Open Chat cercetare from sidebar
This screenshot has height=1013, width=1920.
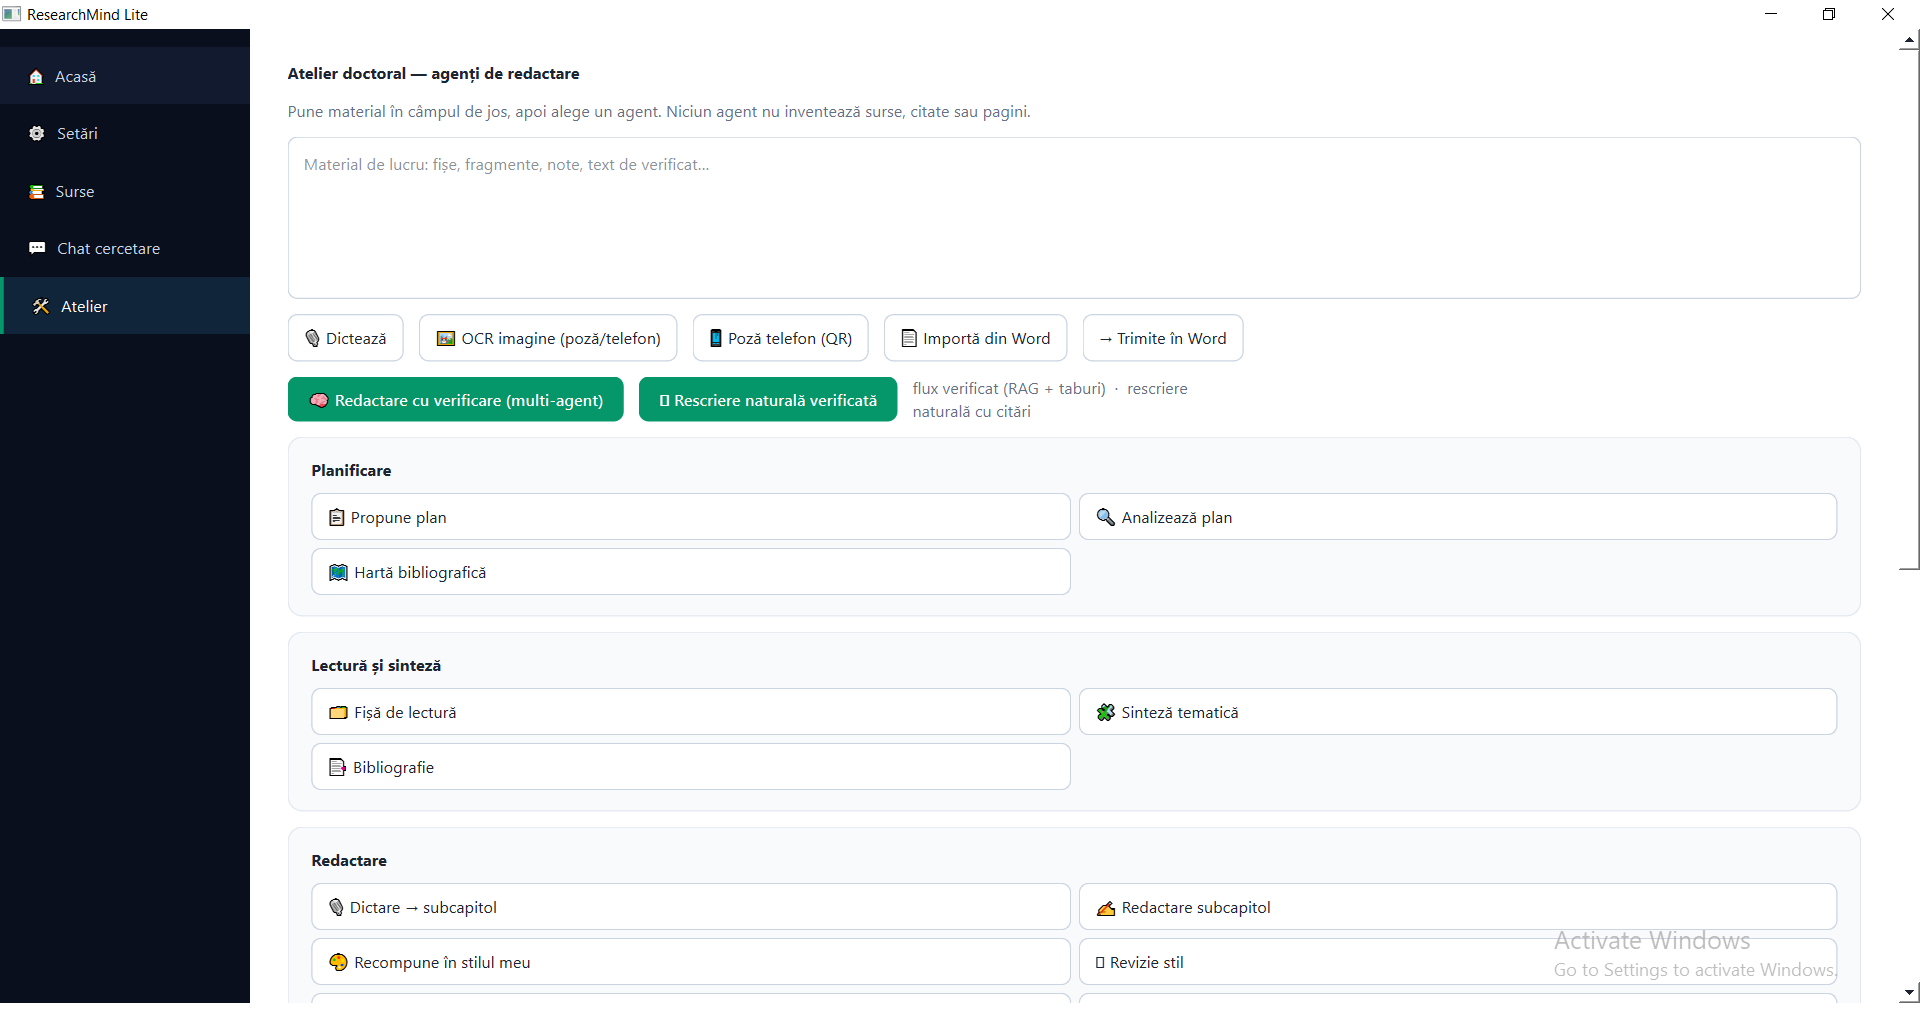pos(125,248)
